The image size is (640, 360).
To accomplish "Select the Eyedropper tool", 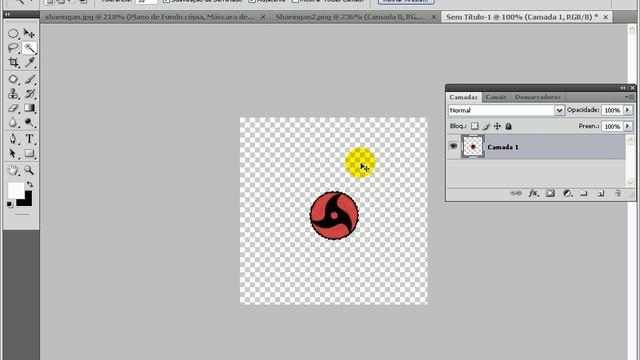I will click(x=29, y=62).
